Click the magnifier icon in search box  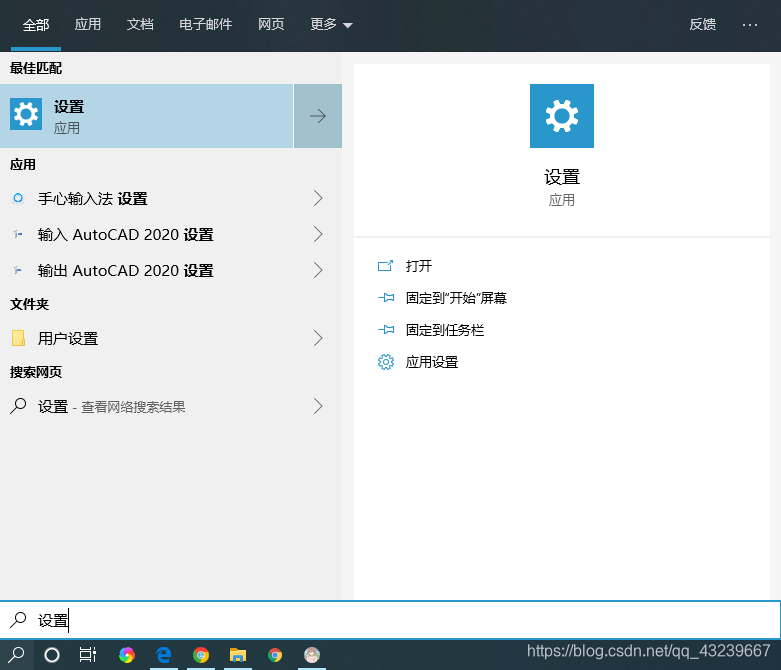tap(18, 620)
